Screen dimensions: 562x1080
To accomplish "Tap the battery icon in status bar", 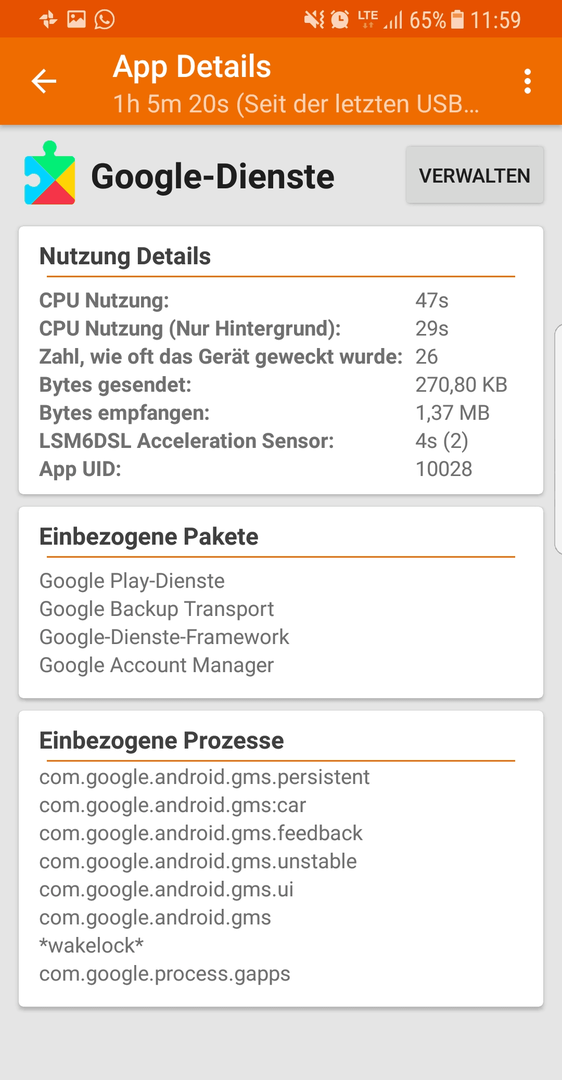I will point(457,20).
